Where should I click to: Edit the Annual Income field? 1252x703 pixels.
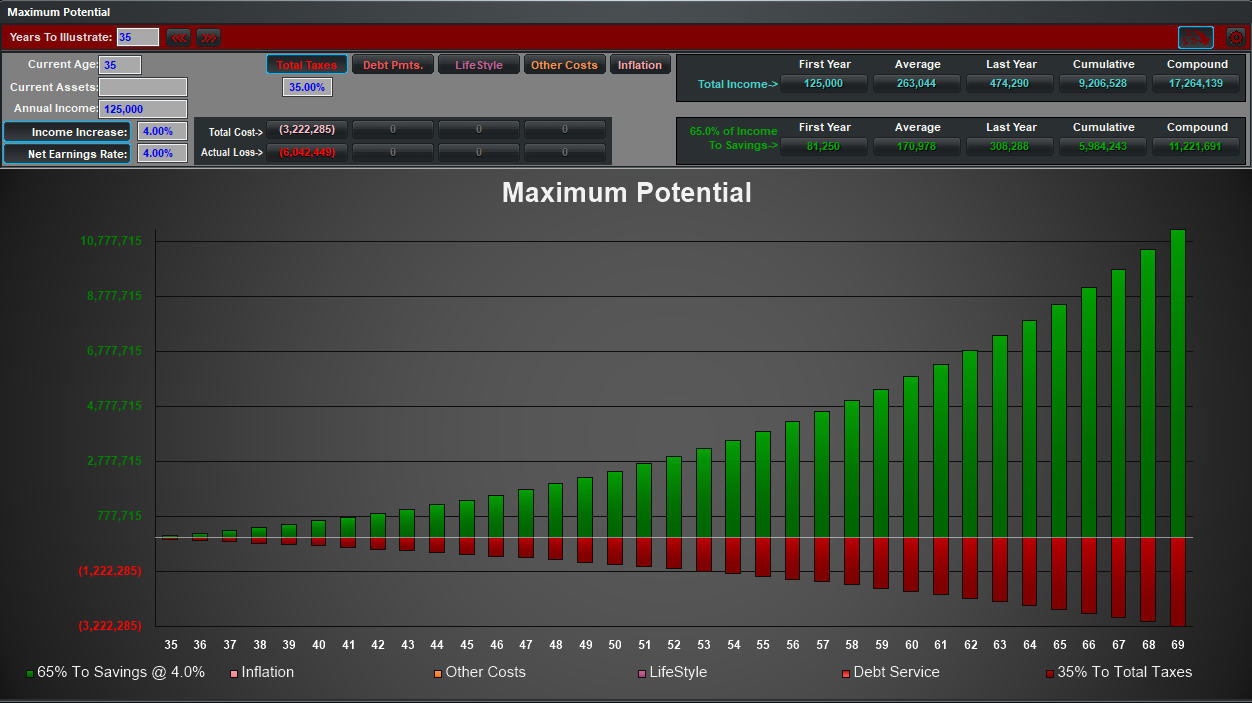click(143, 109)
